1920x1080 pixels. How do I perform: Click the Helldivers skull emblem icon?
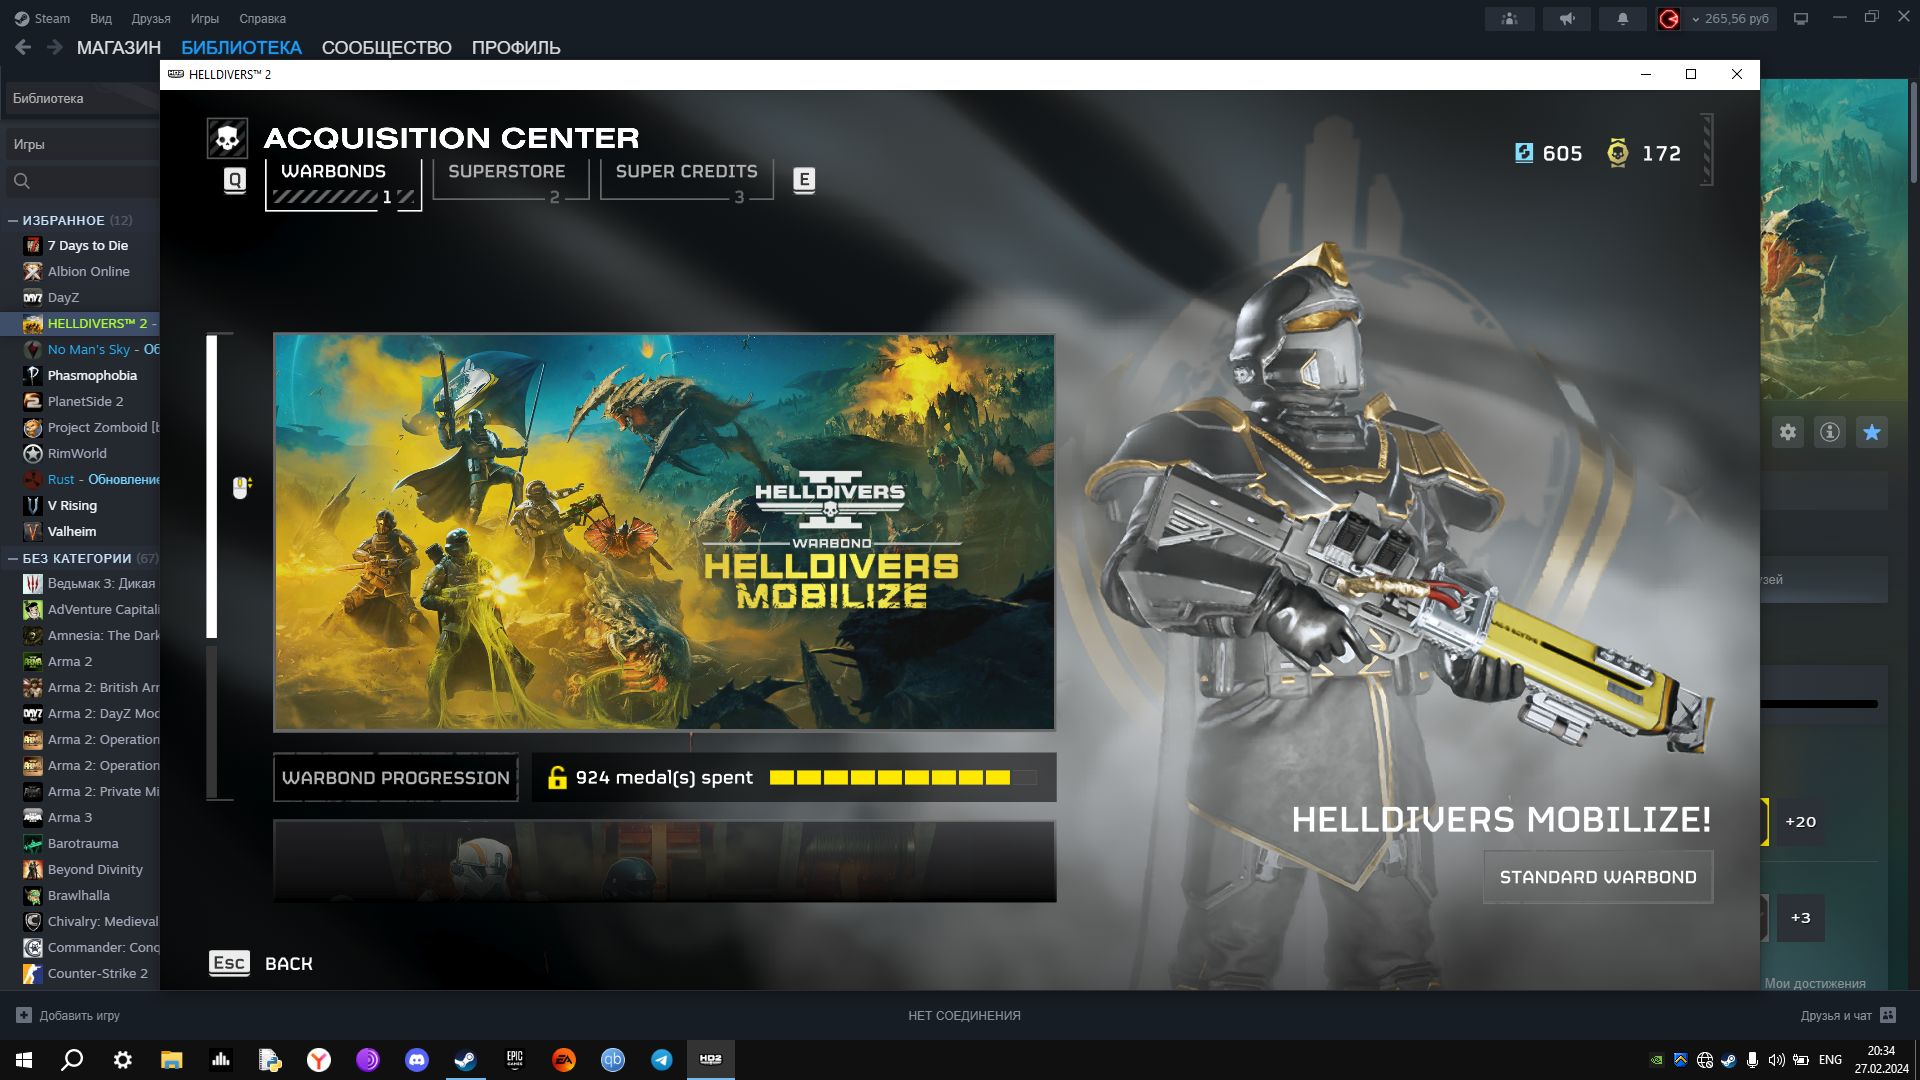pos(227,138)
